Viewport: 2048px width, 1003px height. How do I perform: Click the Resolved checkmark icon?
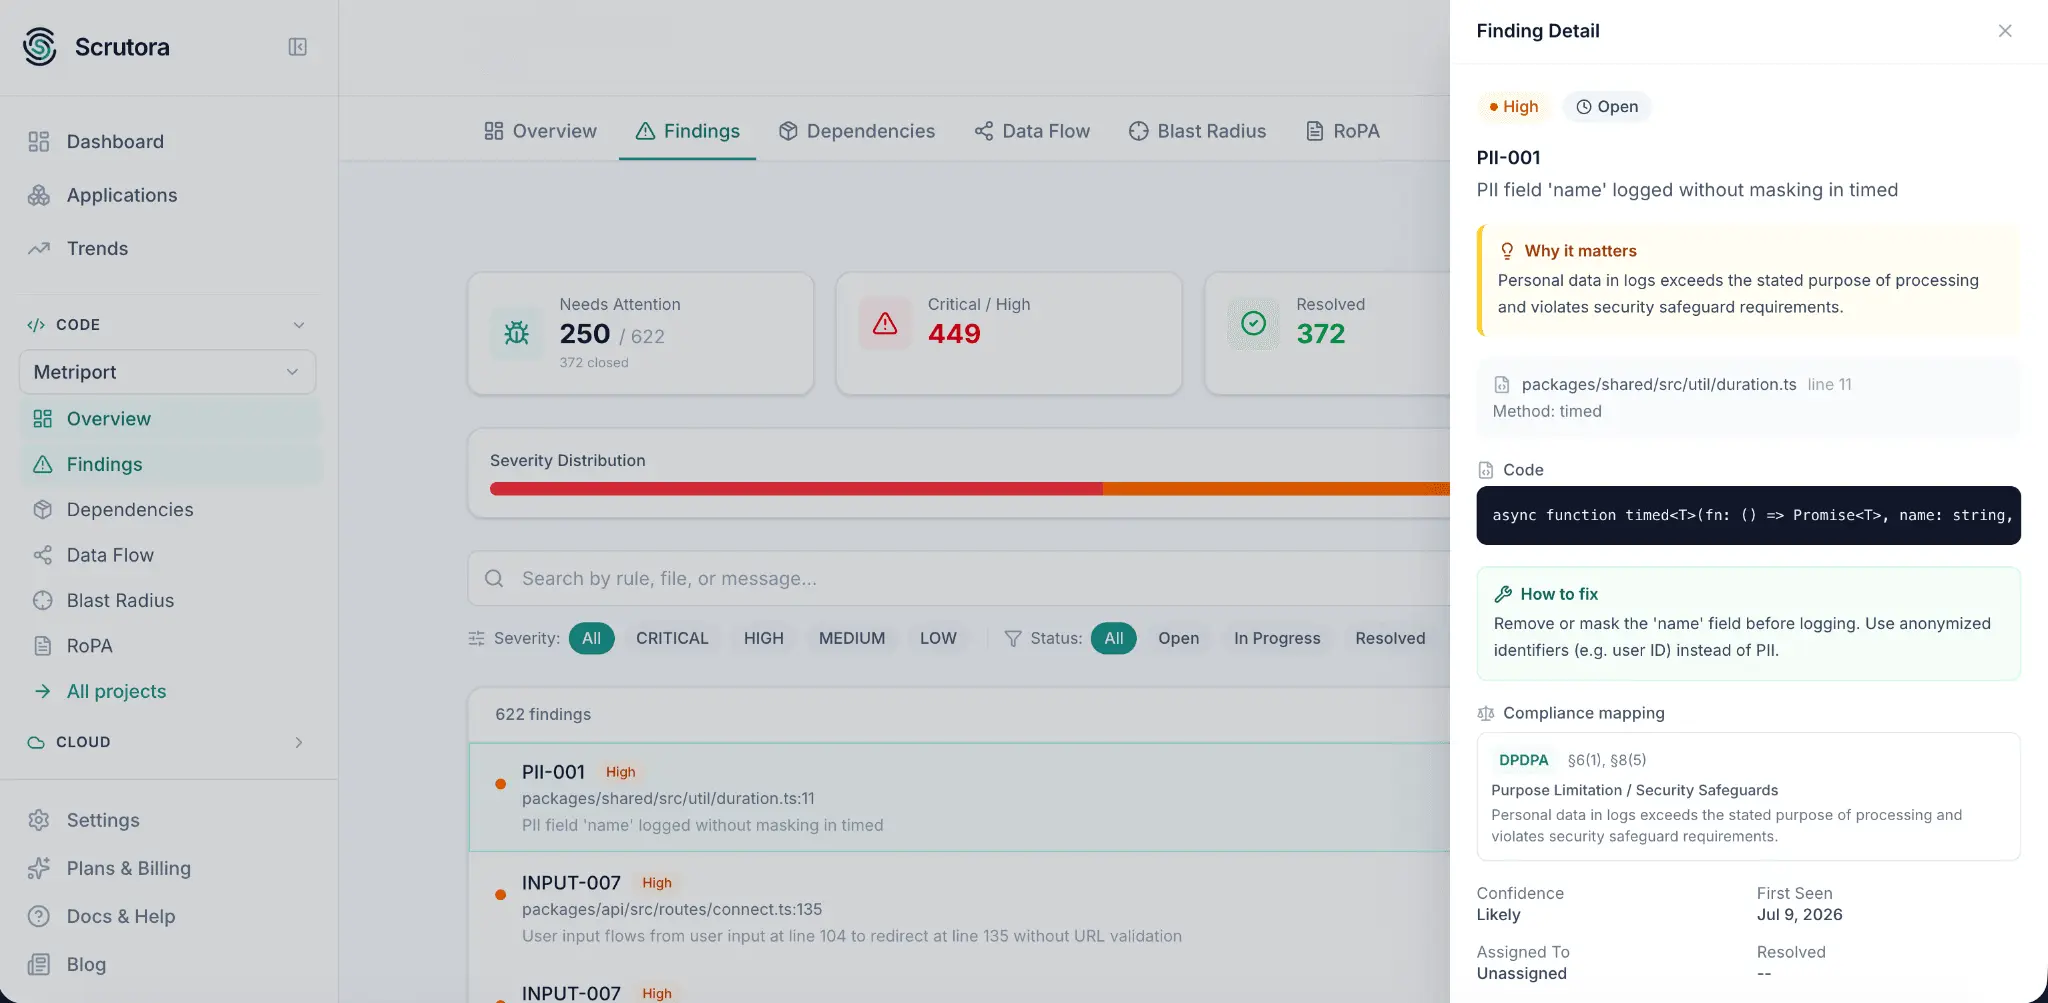(1253, 323)
